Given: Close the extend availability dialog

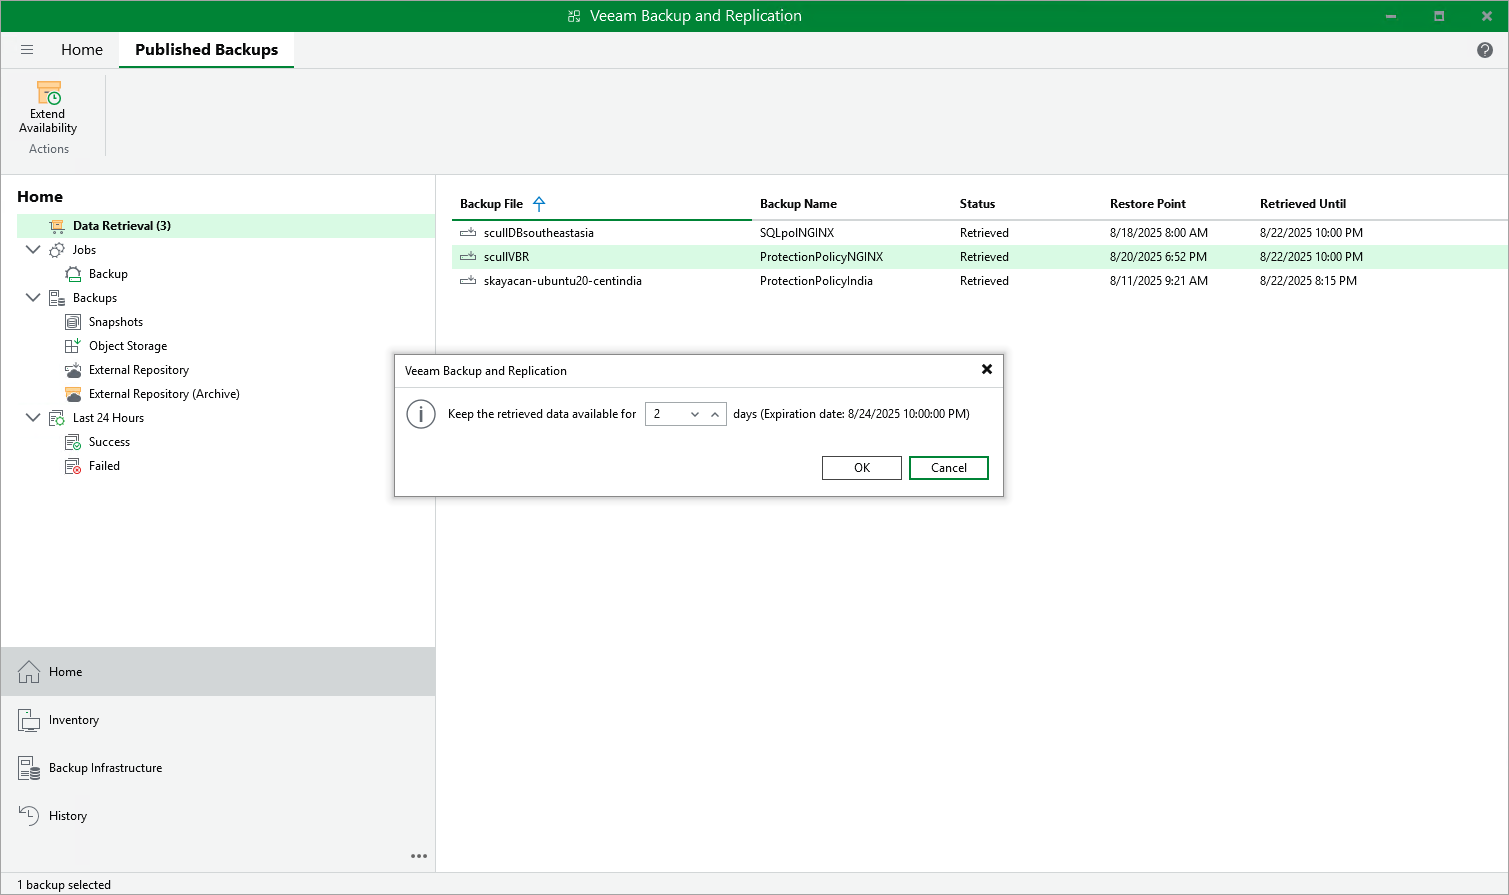Looking at the screenshot, I should [x=987, y=370].
